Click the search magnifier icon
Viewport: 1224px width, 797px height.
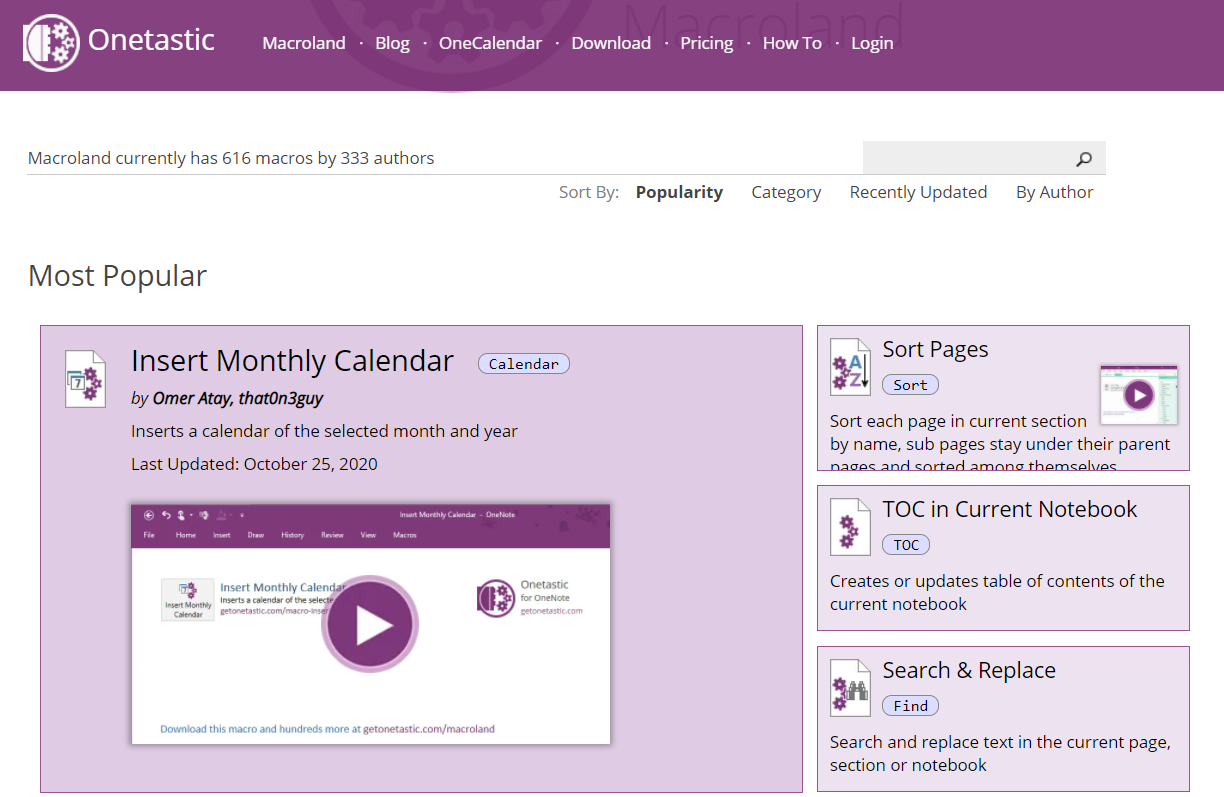pyautogui.click(x=1084, y=158)
